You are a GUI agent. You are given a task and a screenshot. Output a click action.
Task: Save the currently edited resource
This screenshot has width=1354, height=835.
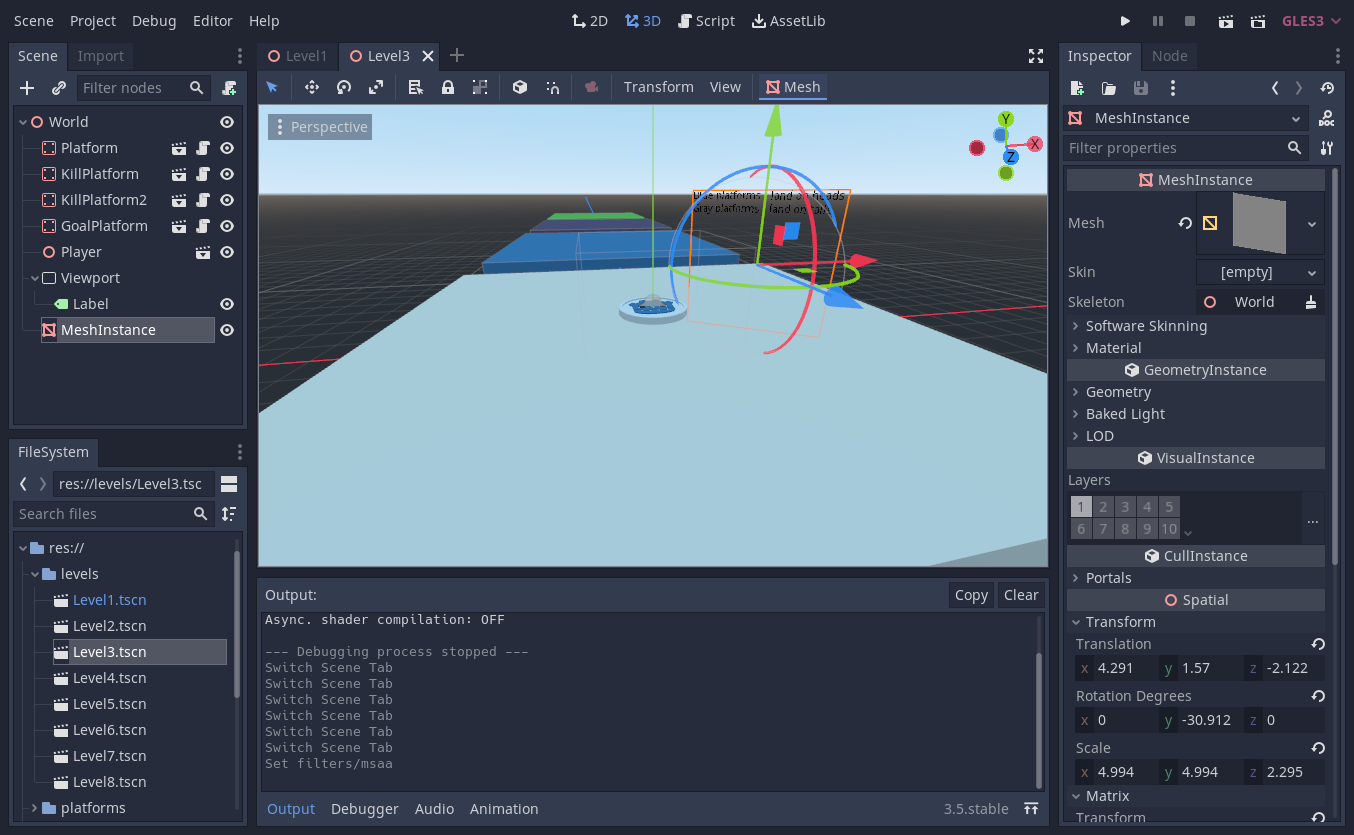click(x=1141, y=88)
